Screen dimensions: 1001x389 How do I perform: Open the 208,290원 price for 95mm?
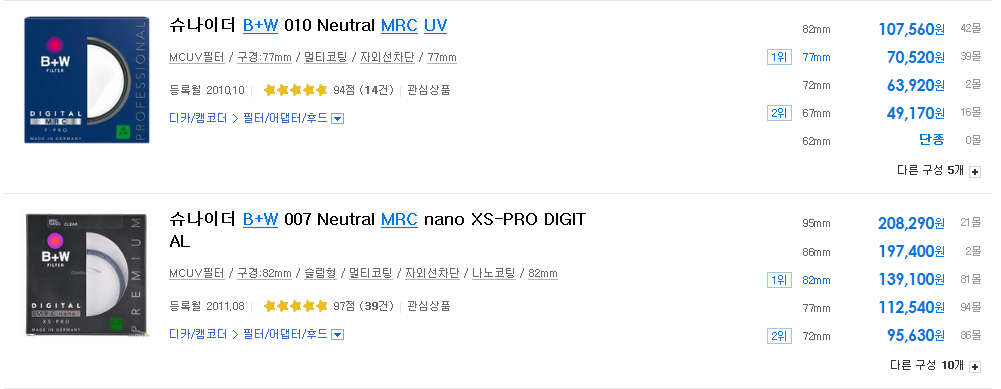pyautogui.click(x=912, y=223)
